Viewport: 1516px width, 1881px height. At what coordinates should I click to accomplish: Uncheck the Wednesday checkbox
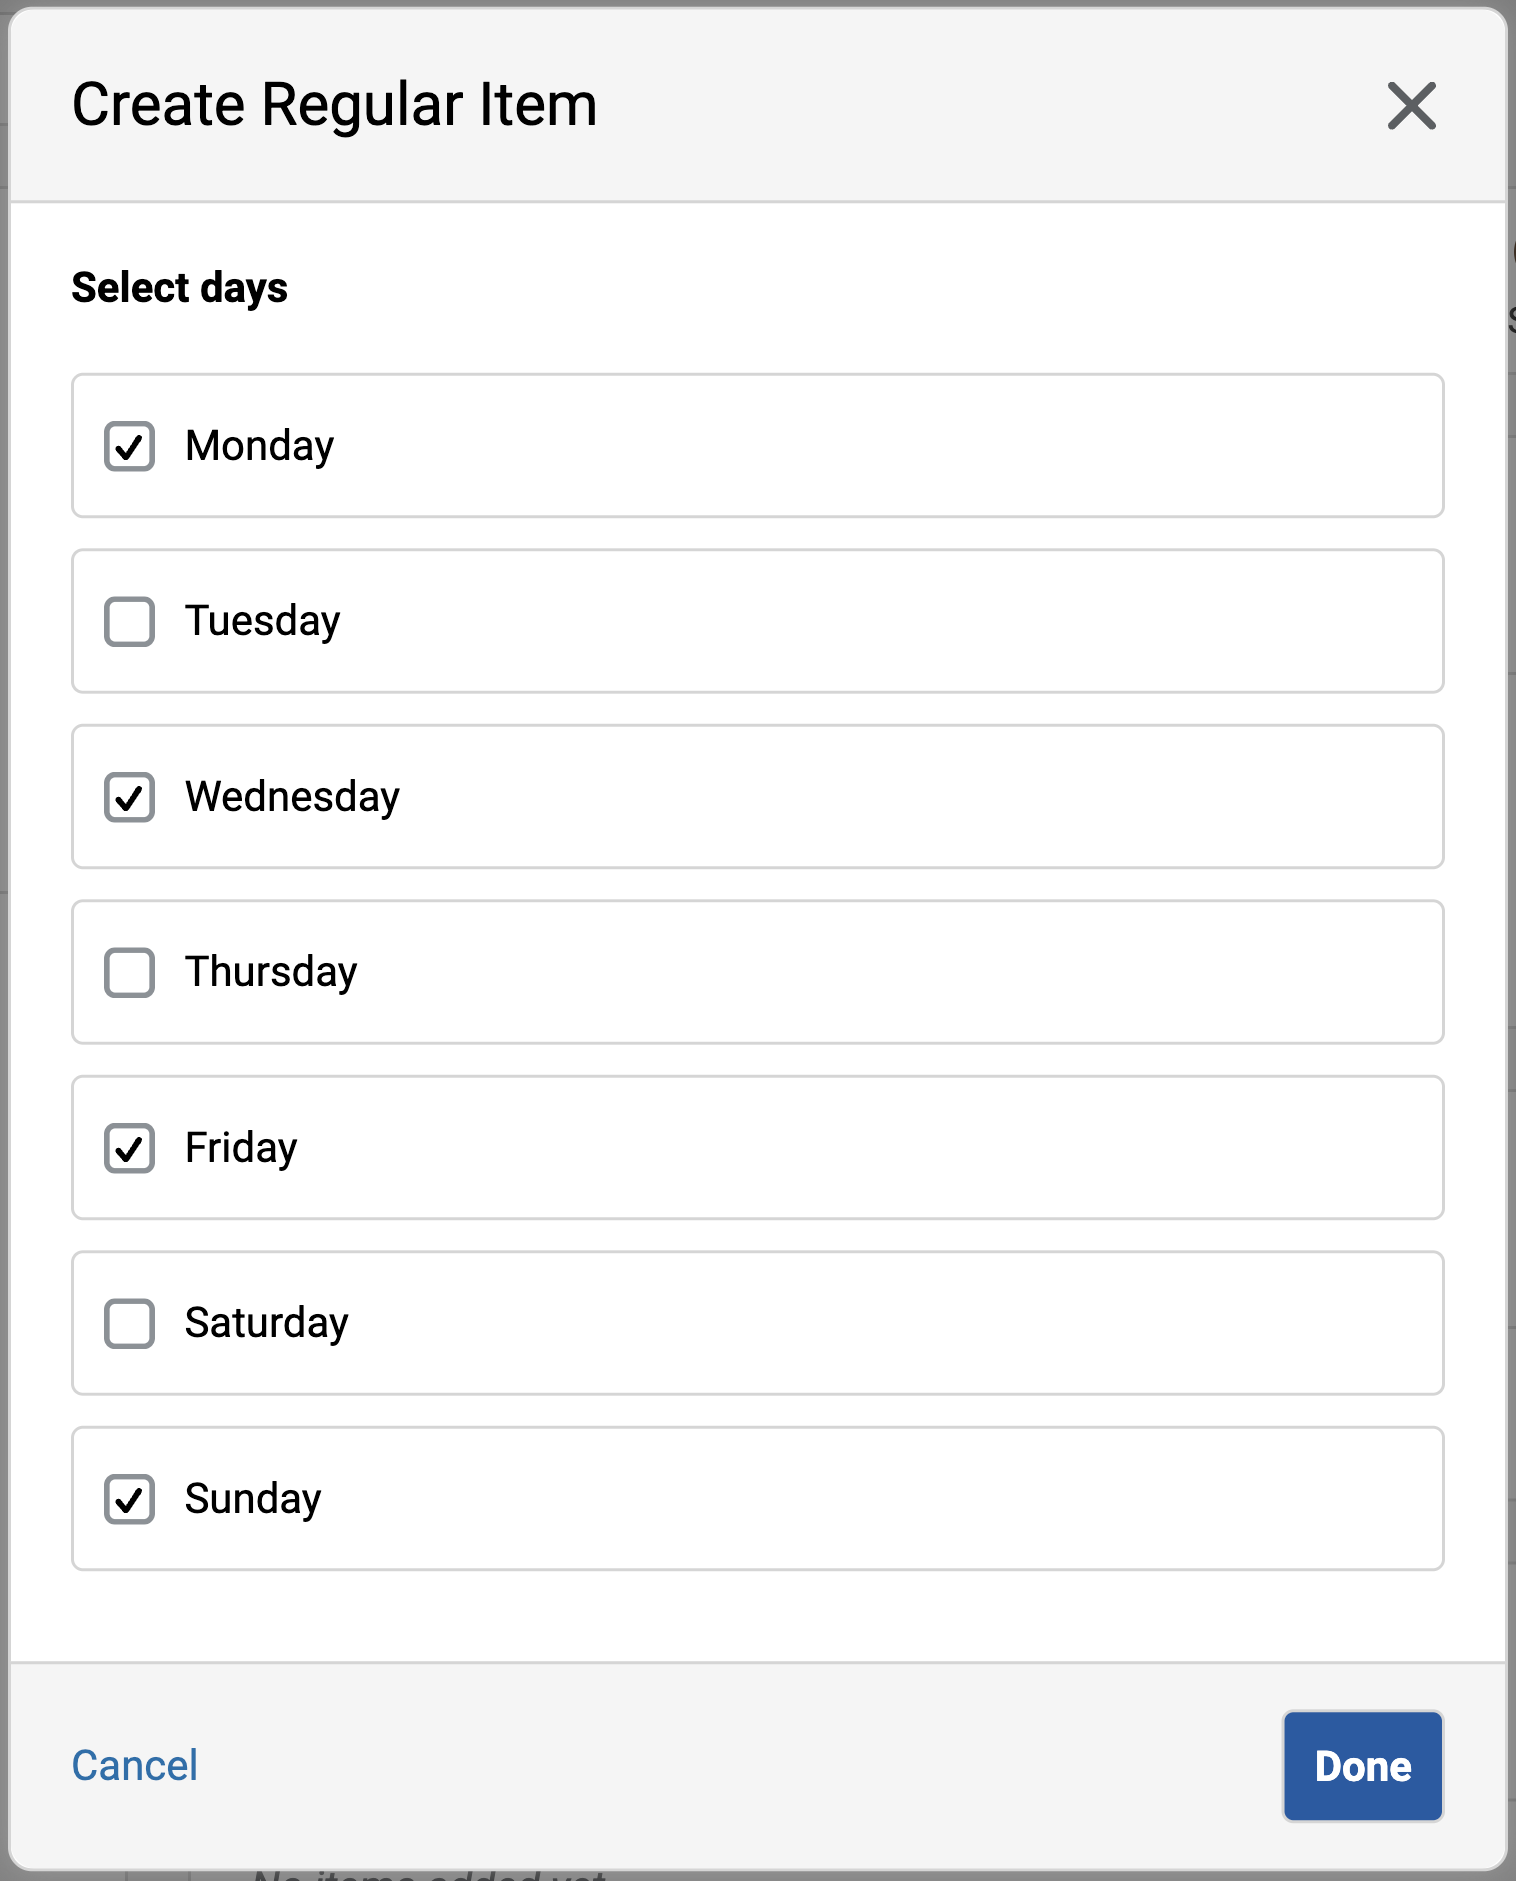point(130,797)
